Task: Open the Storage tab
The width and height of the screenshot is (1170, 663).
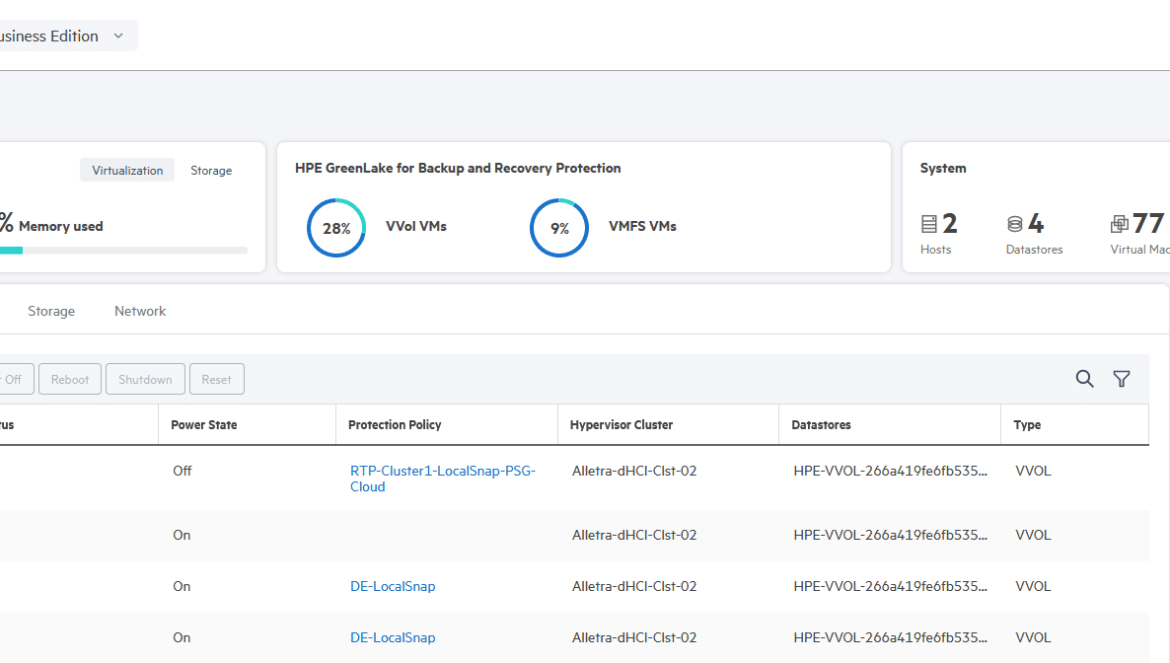Action: (x=51, y=311)
